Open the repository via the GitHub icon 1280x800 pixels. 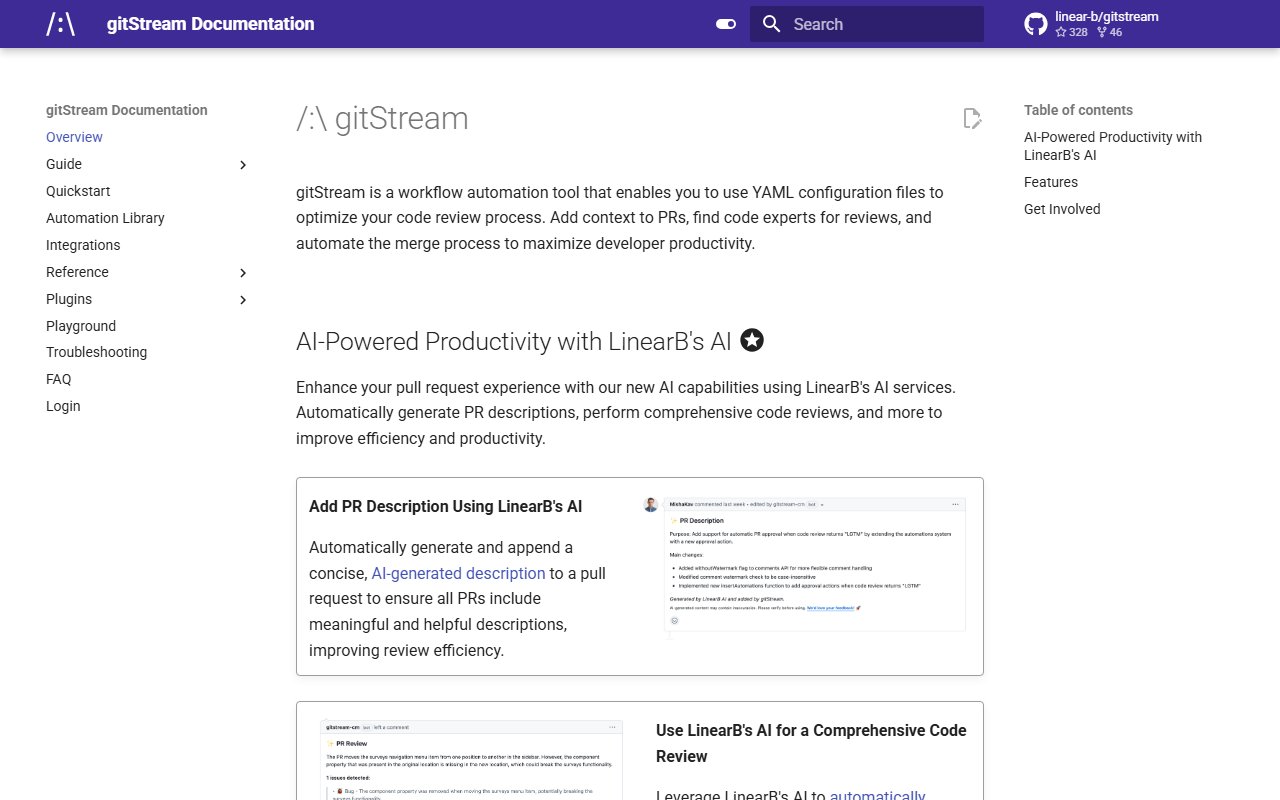coord(1034,23)
